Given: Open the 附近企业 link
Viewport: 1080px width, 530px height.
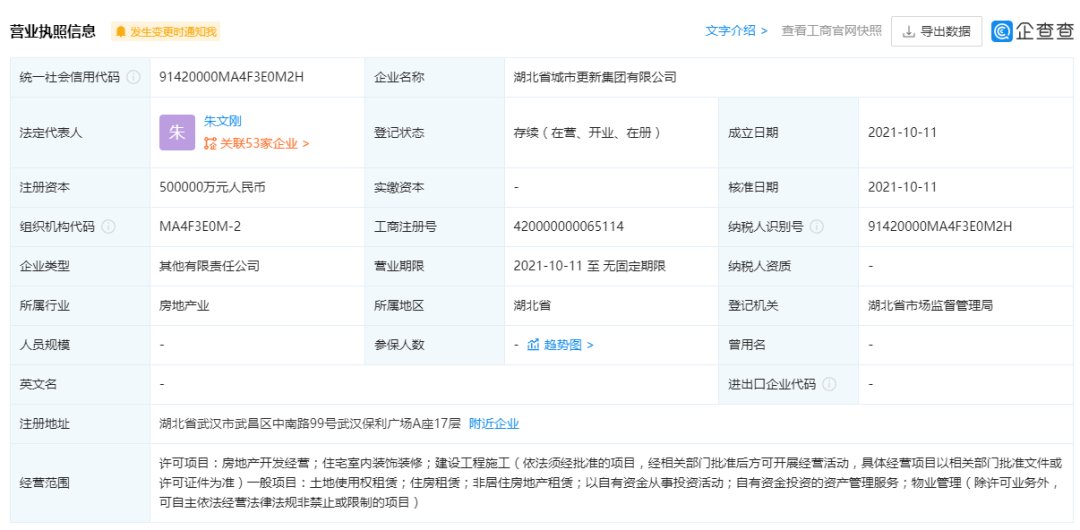Looking at the screenshot, I should (x=494, y=424).
